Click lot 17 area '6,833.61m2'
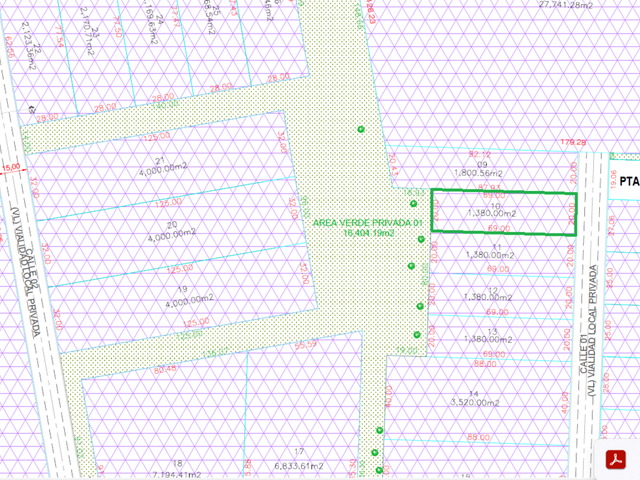640x480 pixels. click(x=299, y=466)
